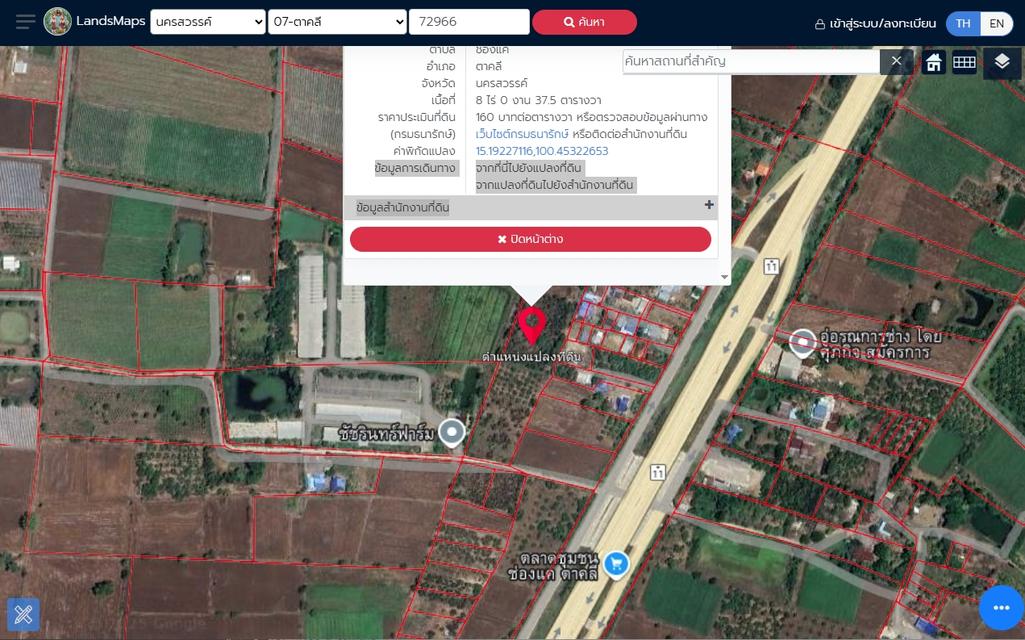This screenshot has width=1025, height=640.
Task: Click the เข้าสู่ระบบ/ลงทะเบียน login link
Action: point(875,23)
